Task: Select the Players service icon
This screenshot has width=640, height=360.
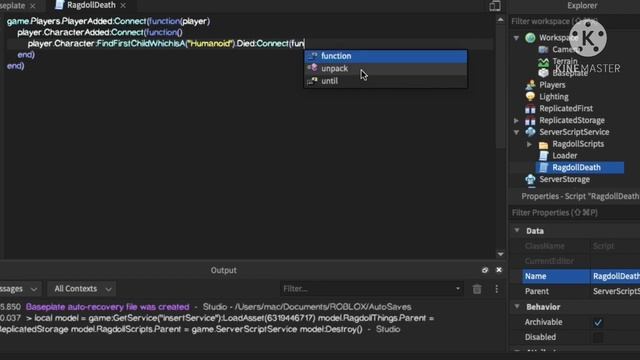Action: click(530, 85)
